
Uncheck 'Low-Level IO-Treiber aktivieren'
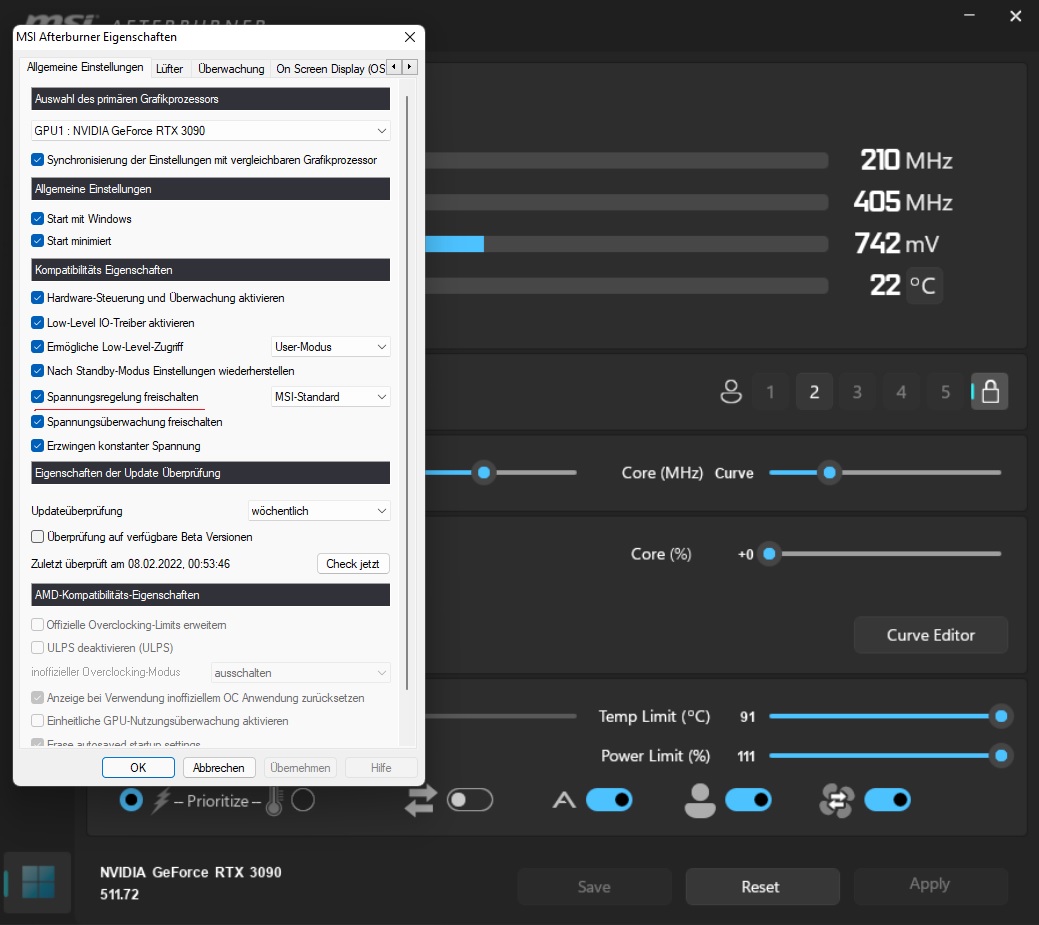click(x=38, y=323)
